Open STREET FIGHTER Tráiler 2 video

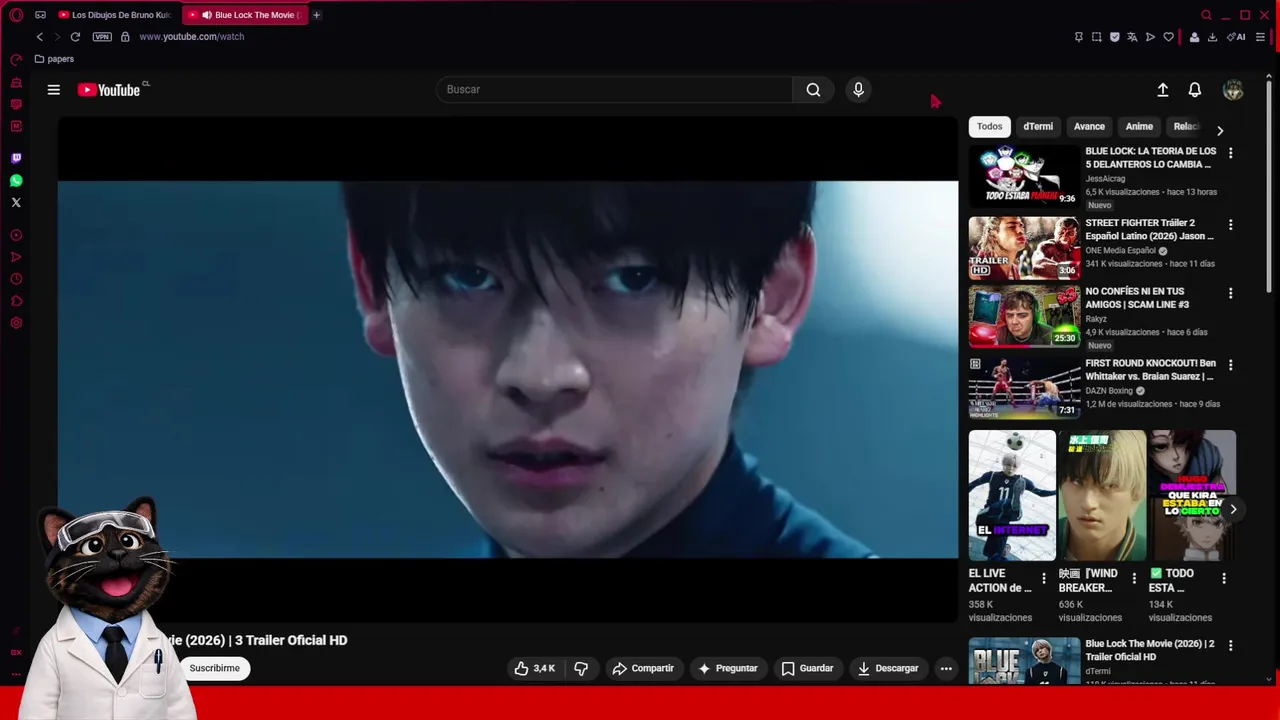(1024, 248)
